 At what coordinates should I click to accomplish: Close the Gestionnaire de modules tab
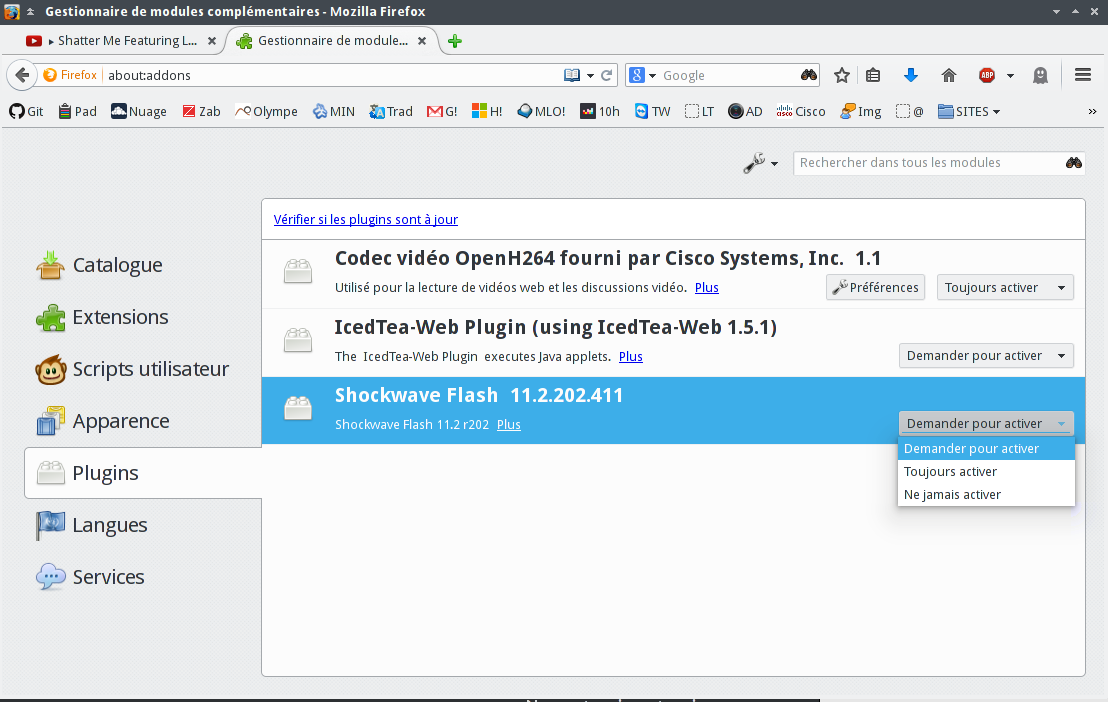(x=422, y=41)
